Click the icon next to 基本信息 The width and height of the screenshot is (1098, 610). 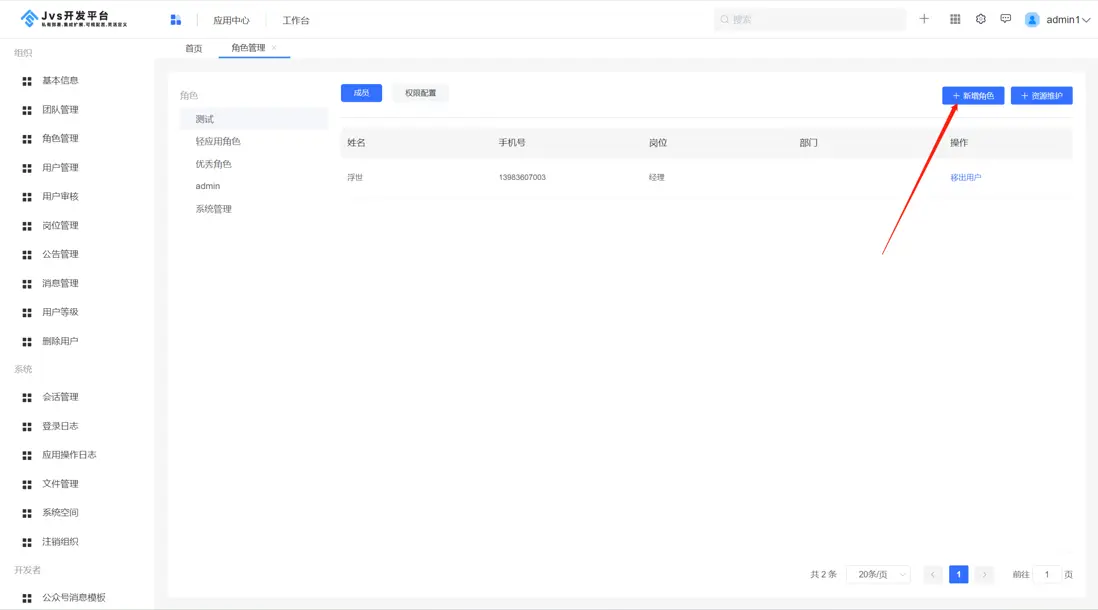(27, 81)
